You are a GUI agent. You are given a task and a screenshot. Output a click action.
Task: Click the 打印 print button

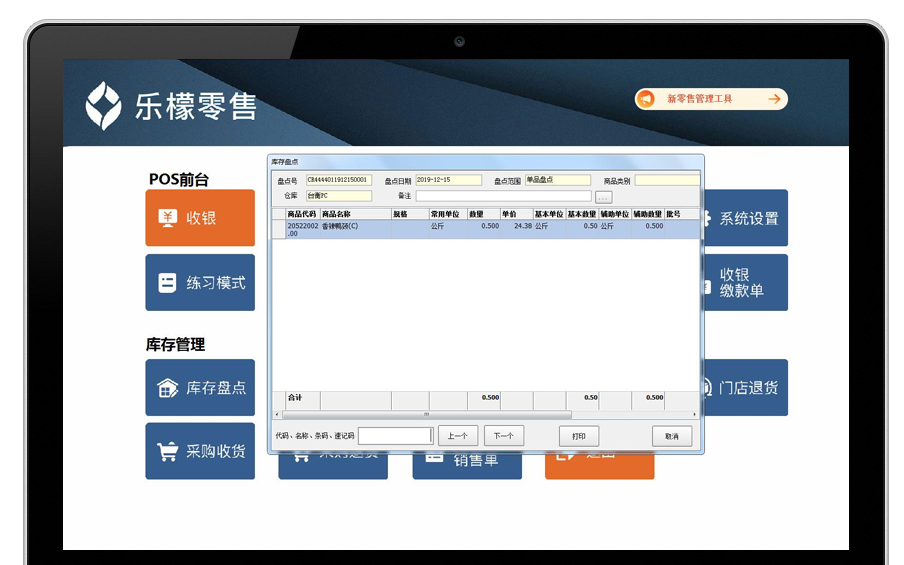(x=579, y=436)
